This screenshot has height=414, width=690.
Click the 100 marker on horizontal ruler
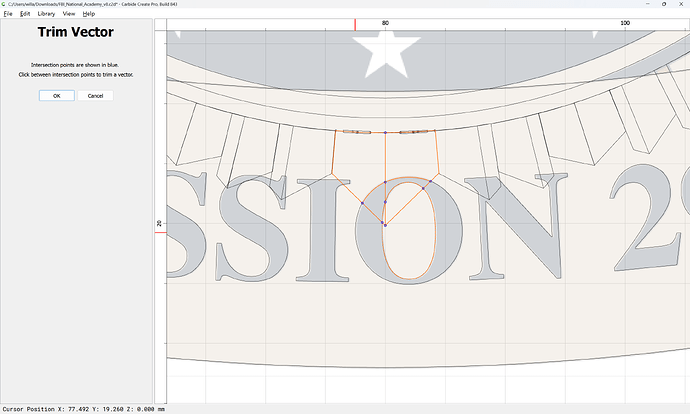coord(625,23)
